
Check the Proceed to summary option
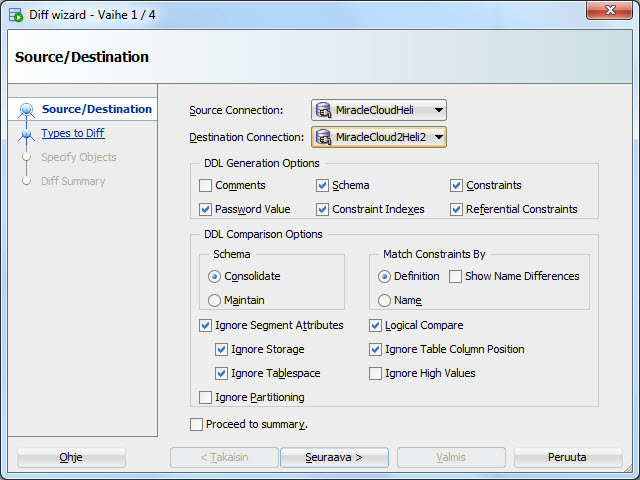pos(196,424)
